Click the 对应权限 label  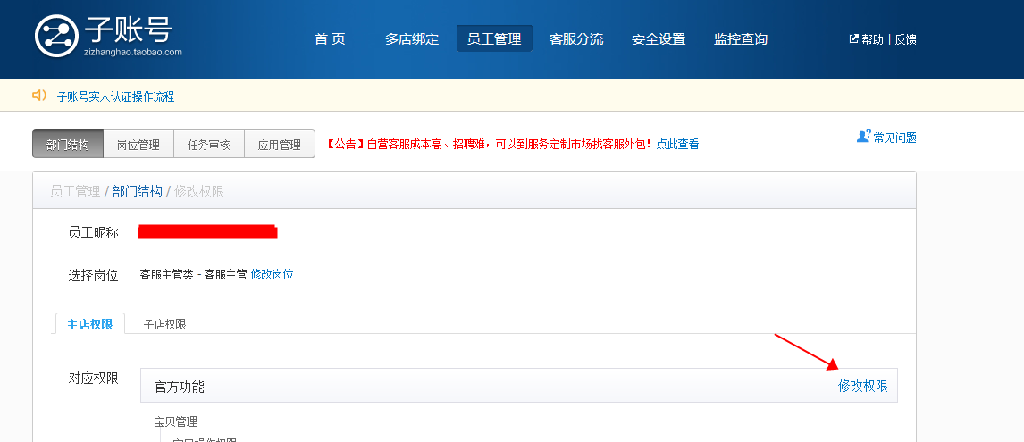click(x=93, y=378)
